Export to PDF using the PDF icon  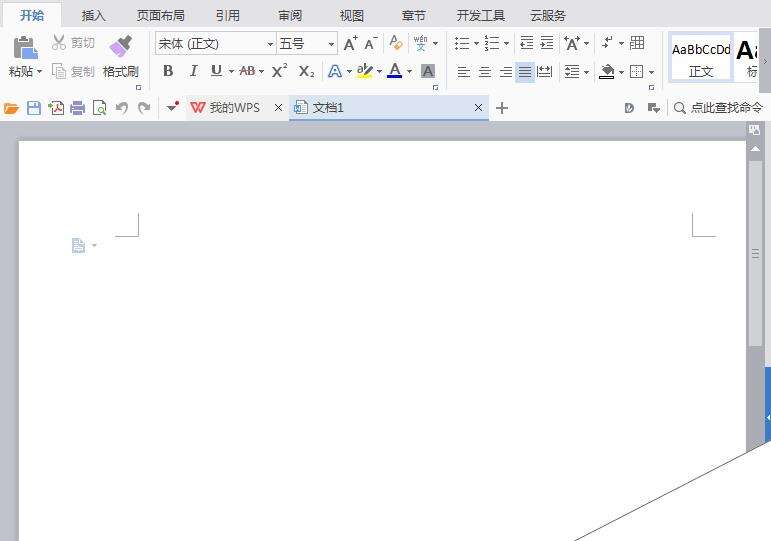click(56, 108)
